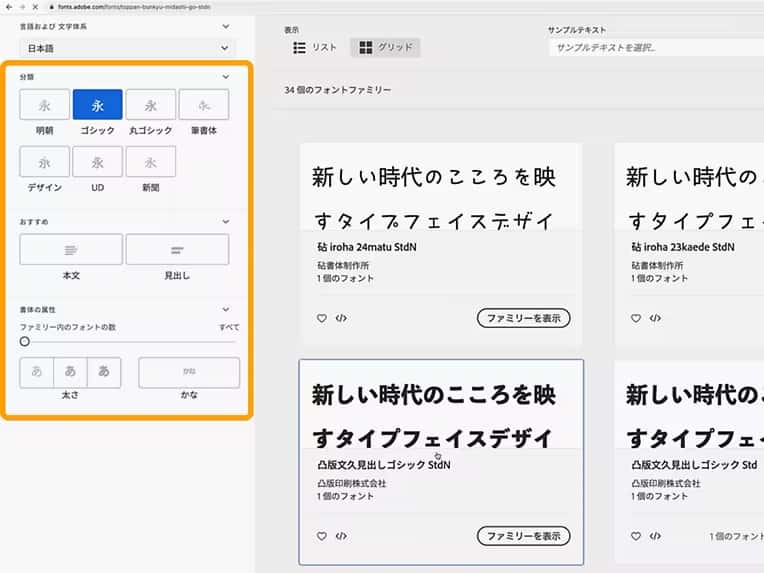Image resolution: width=764 pixels, height=573 pixels.
Task: Select the medium weight あ button
Action: tap(70, 372)
